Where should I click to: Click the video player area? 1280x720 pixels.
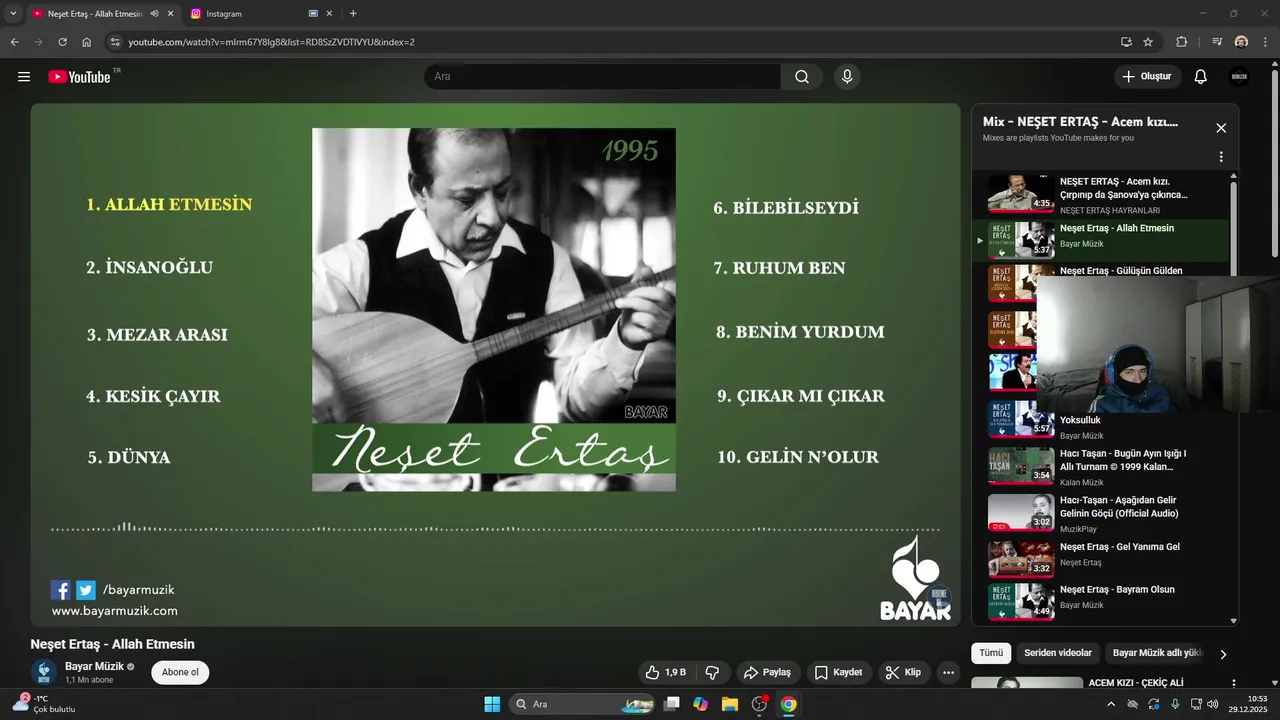tap(495, 365)
